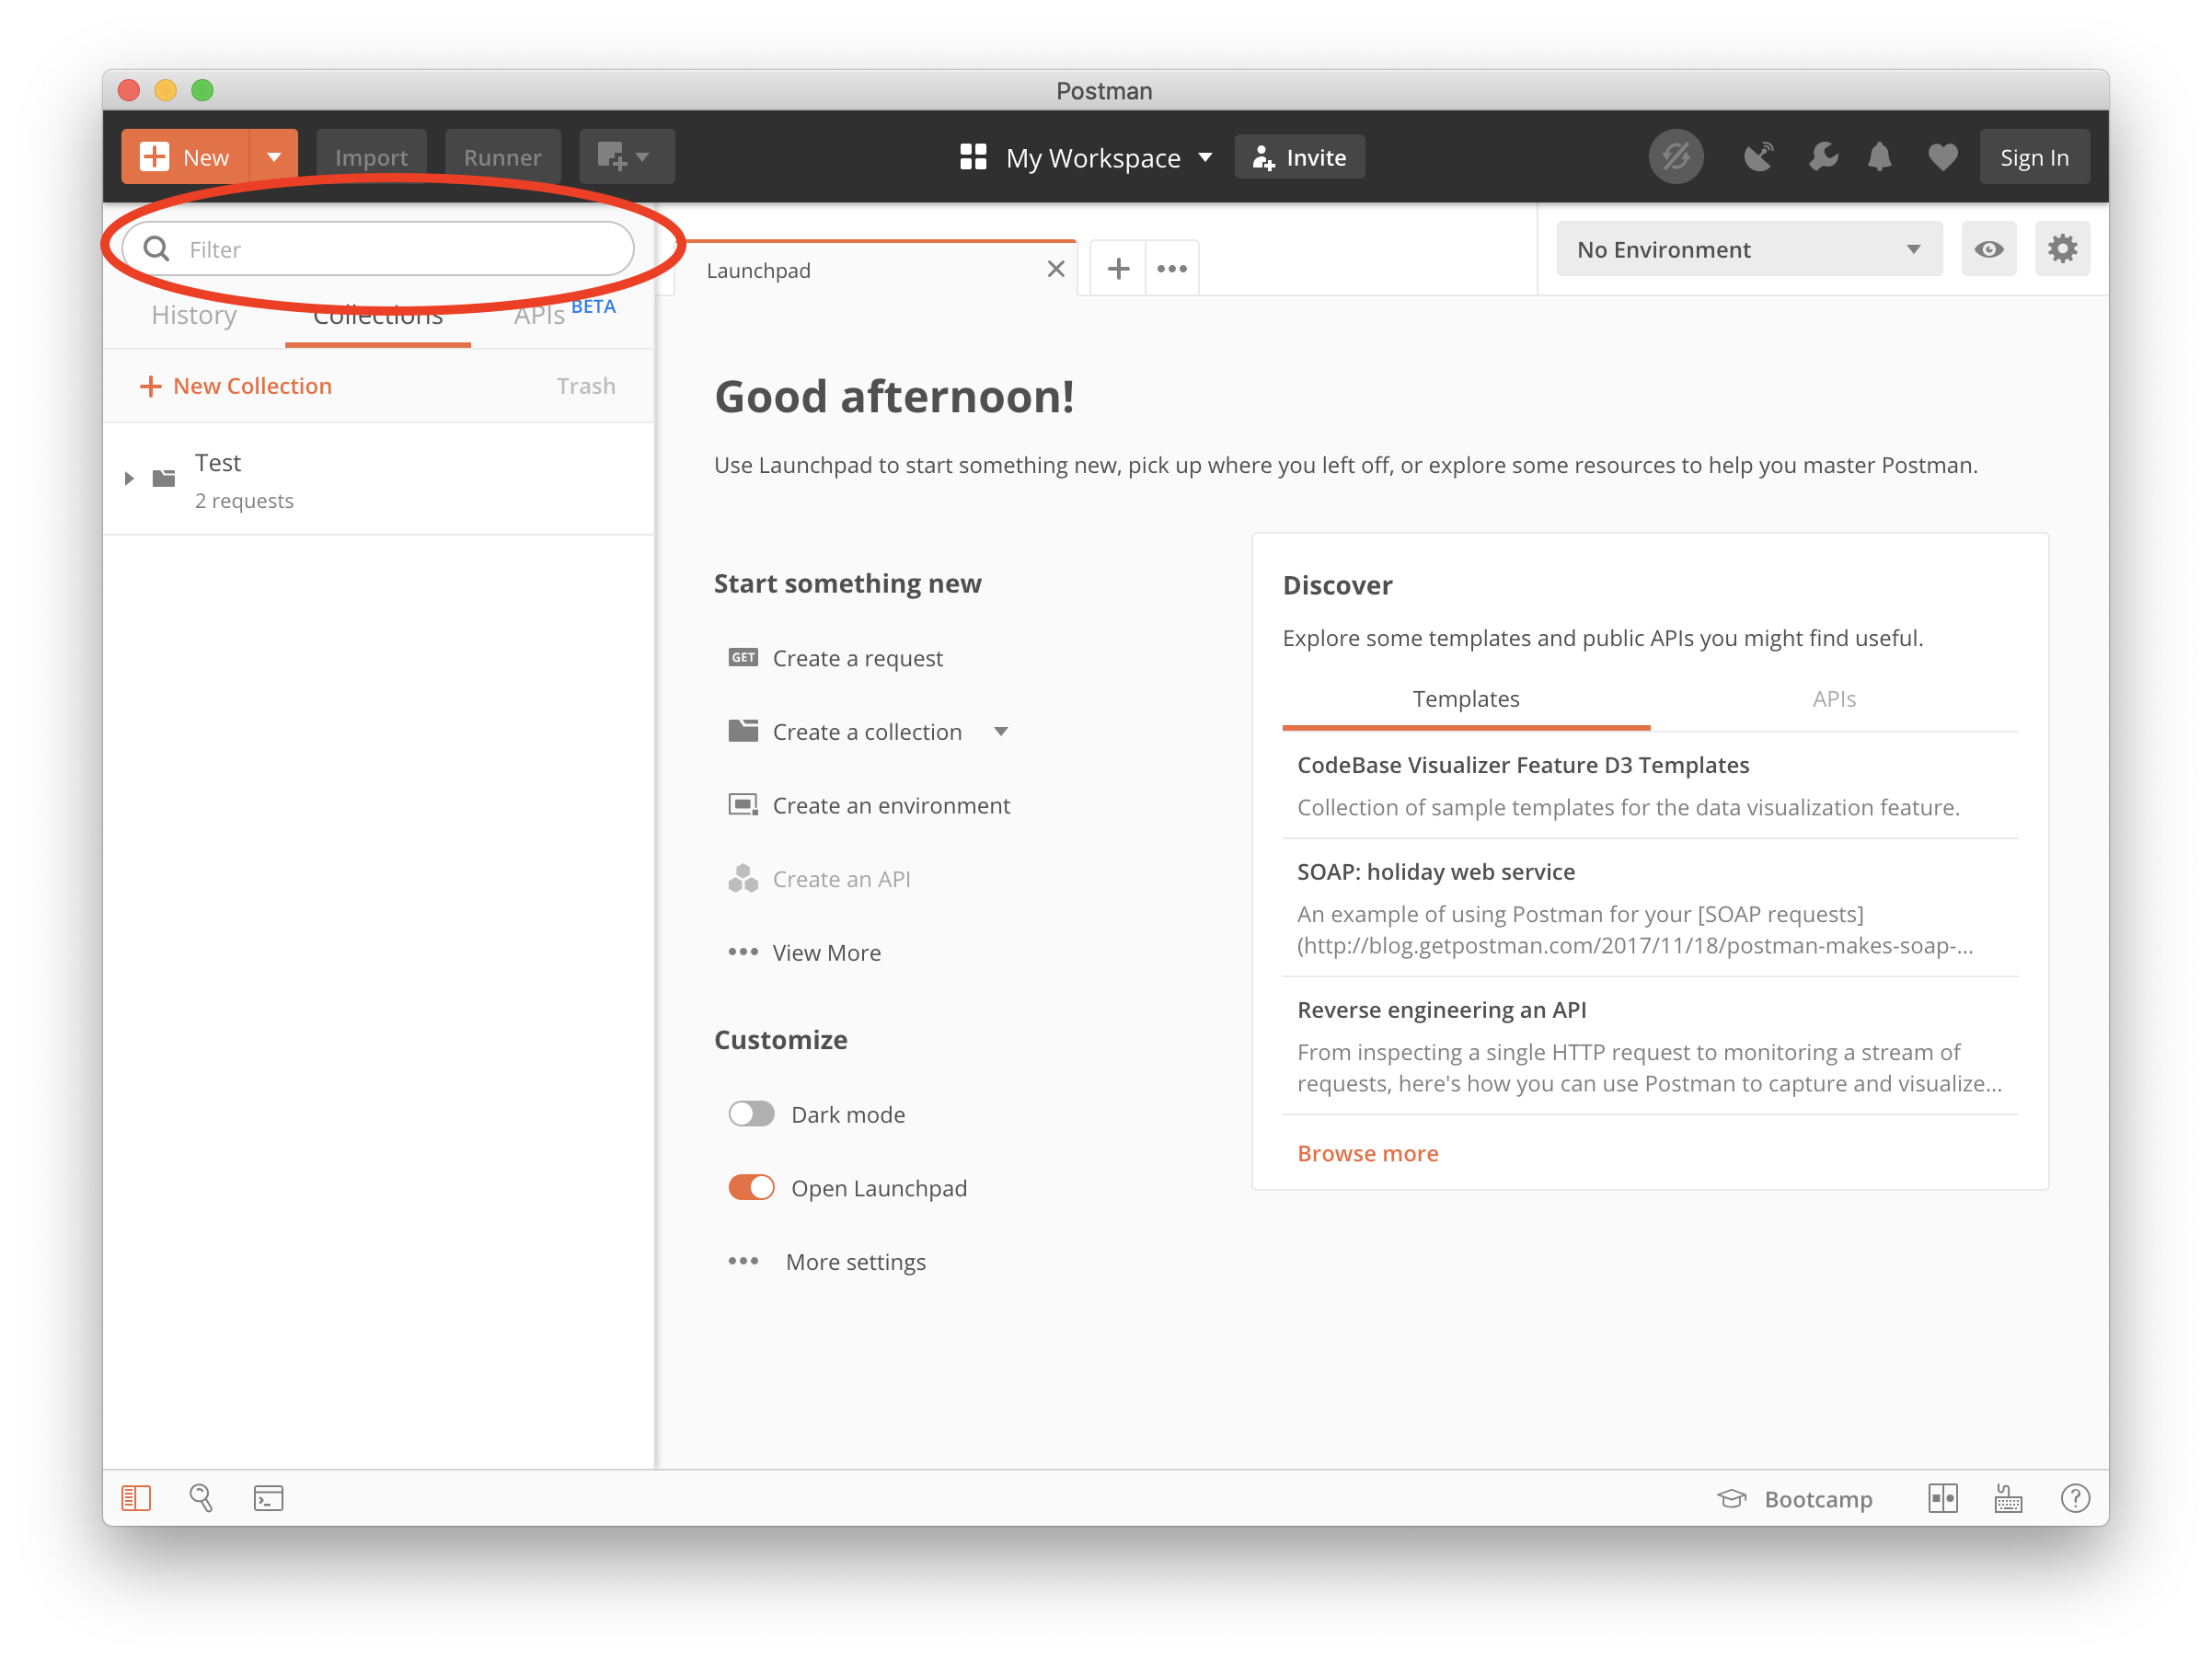Viewport: 2212px width, 1662px height.
Task: Switch to the APIs BETA tab
Action: 564,313
